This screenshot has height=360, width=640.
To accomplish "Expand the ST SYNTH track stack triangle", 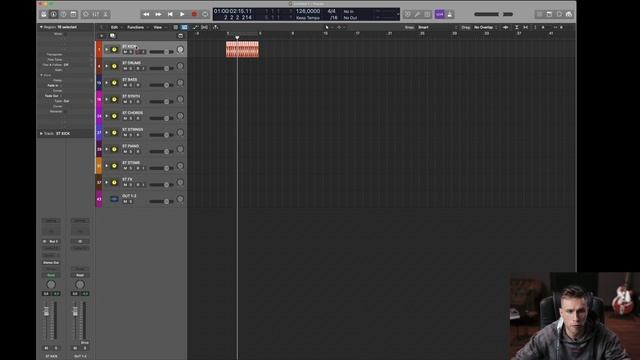I will coord(107,99).
